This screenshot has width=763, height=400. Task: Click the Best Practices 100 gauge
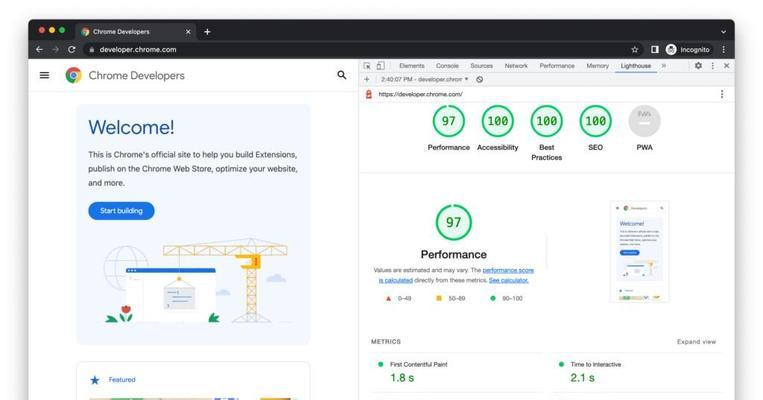coord(546,121)
